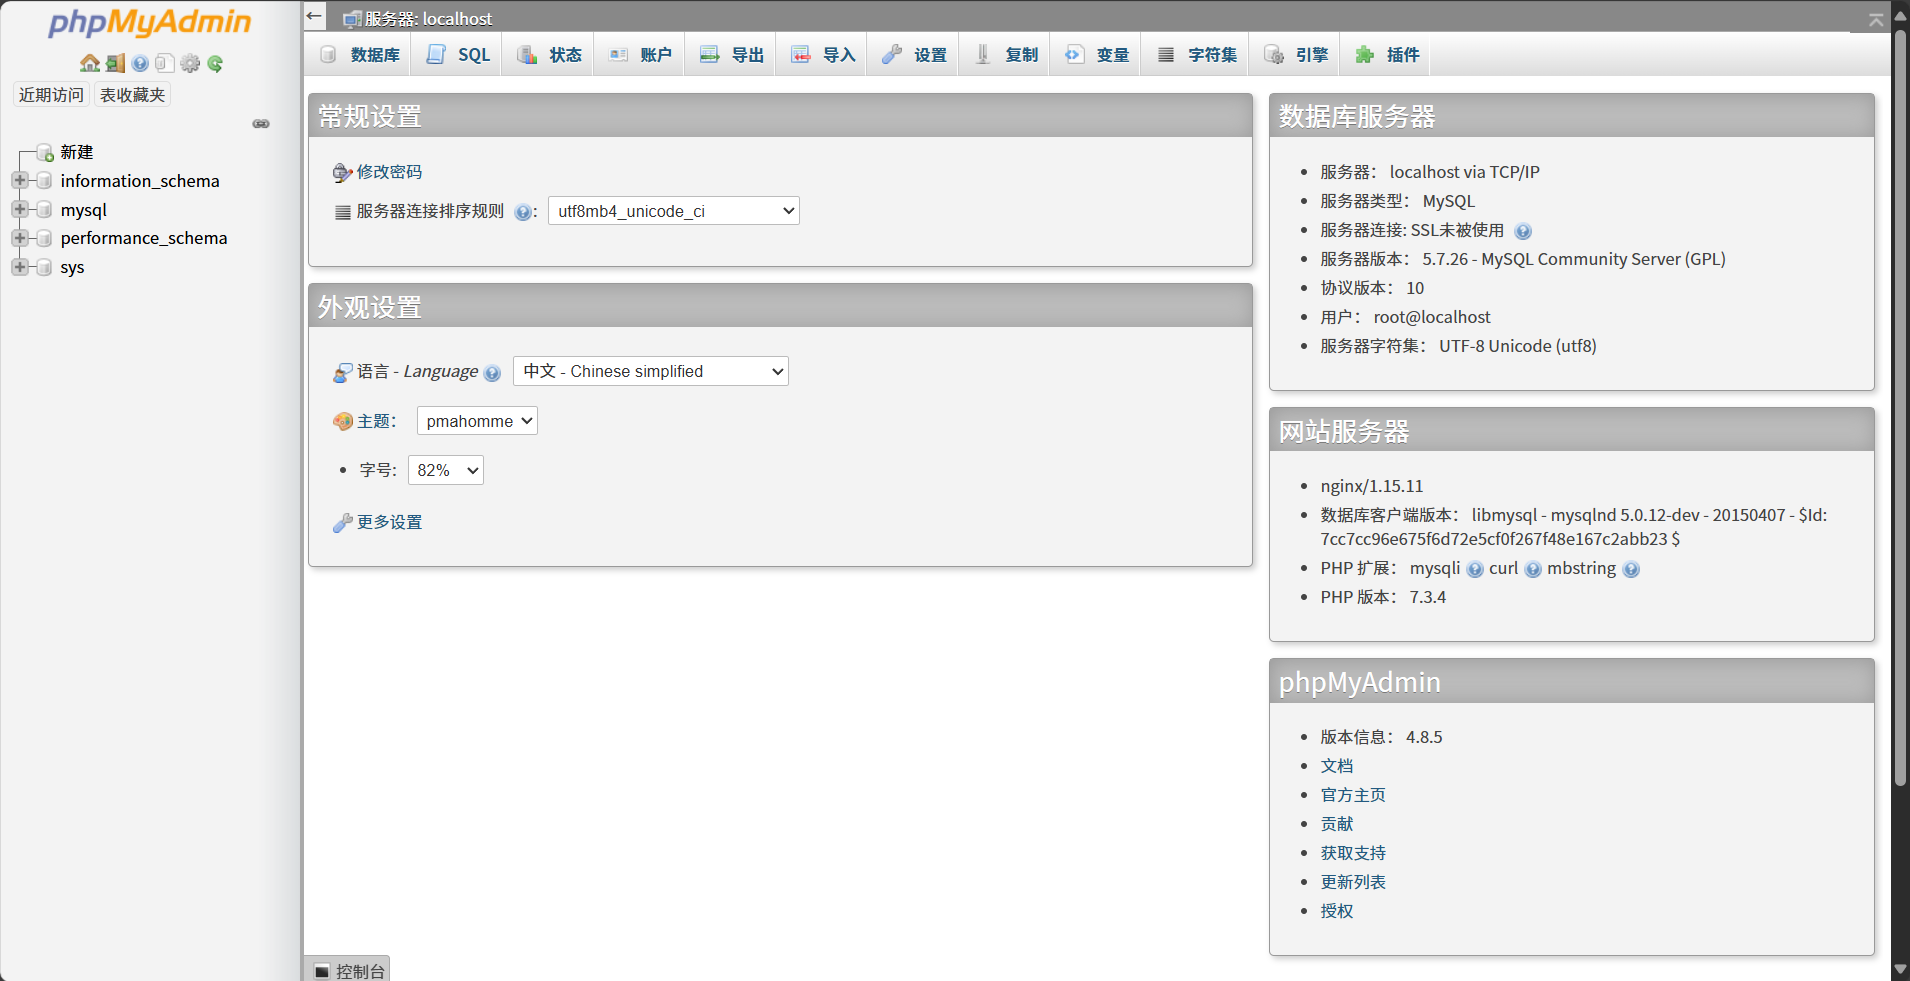Image resolution: width=1910 pixels, height=981 pixels.
Task: Open the 控制台 console bar
Action: pos(349,971)
